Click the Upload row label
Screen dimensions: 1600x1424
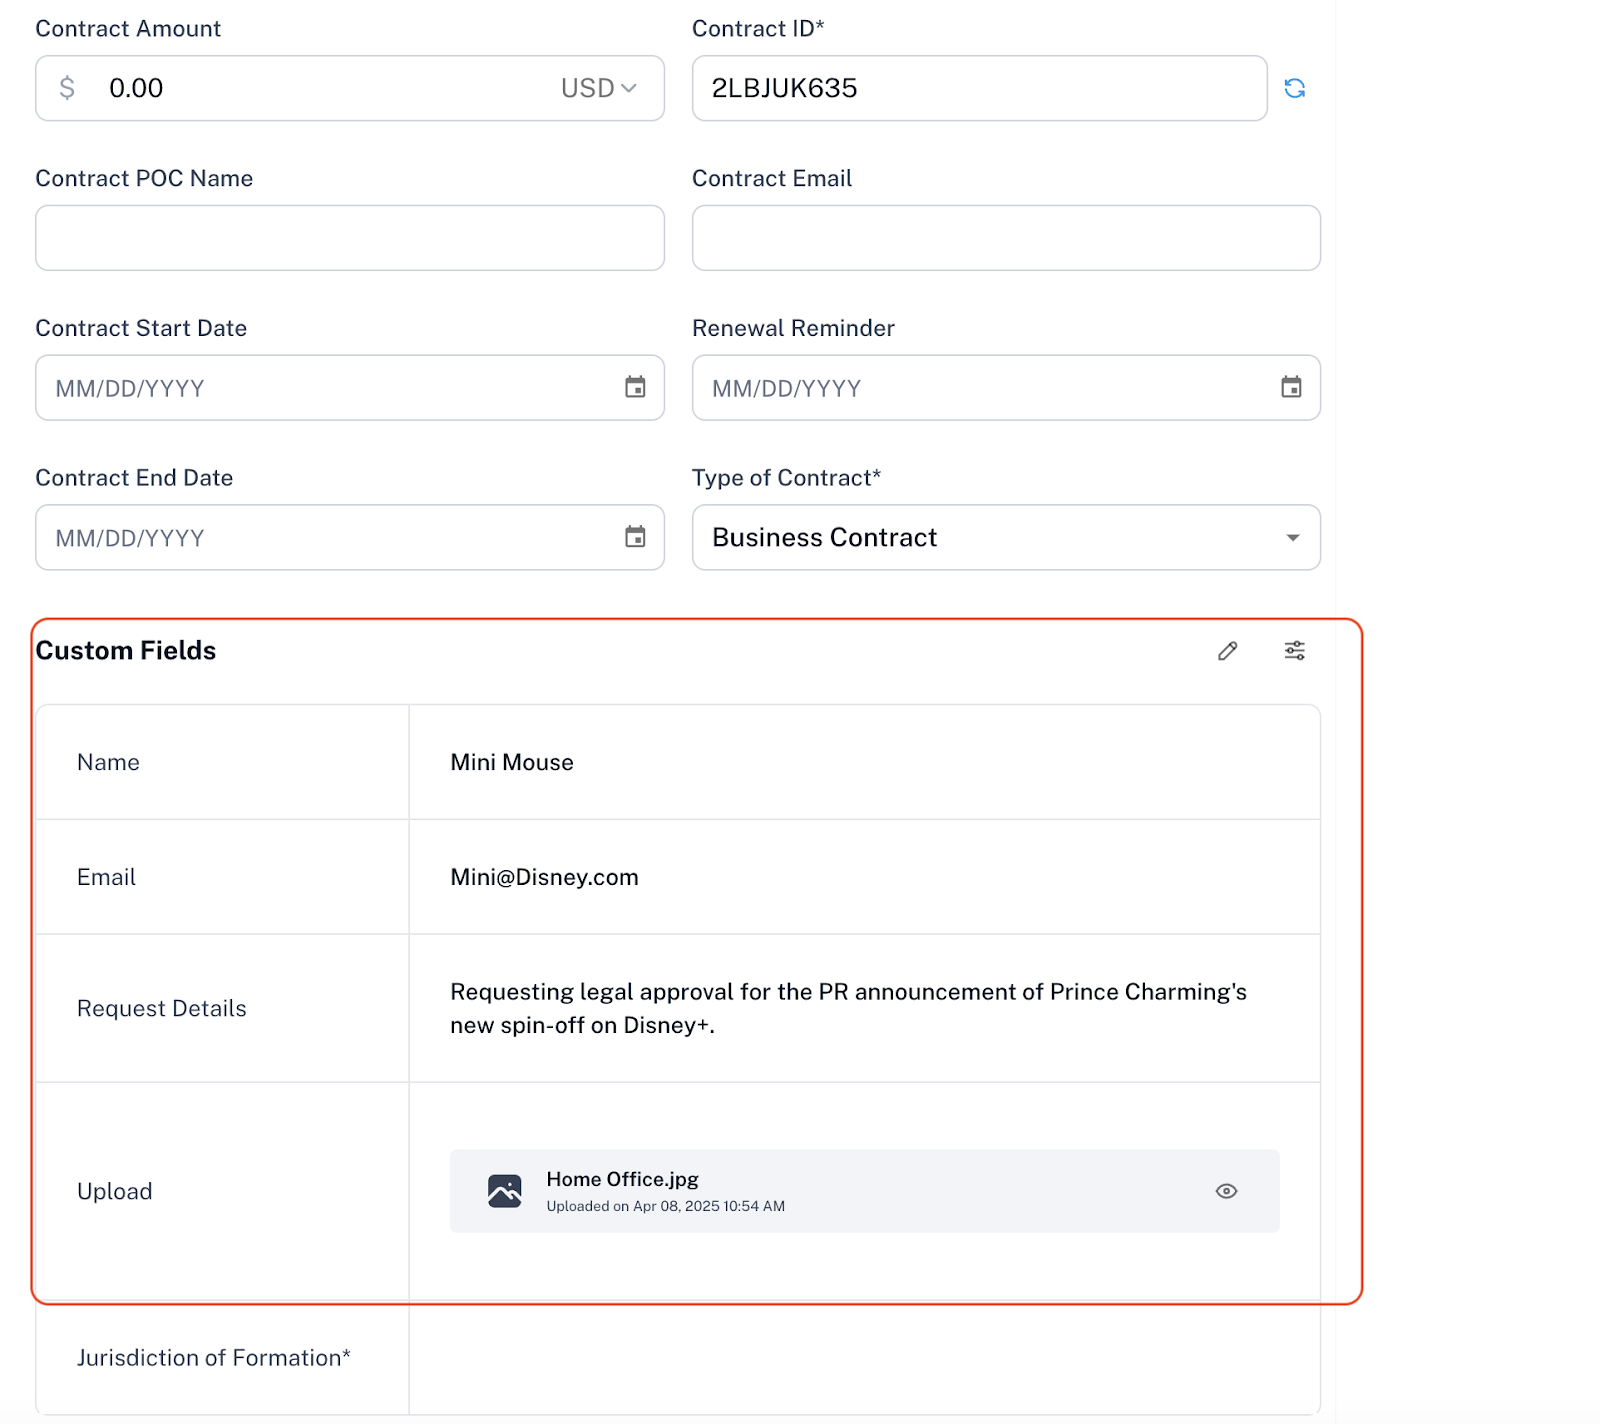click(115, 1191)
